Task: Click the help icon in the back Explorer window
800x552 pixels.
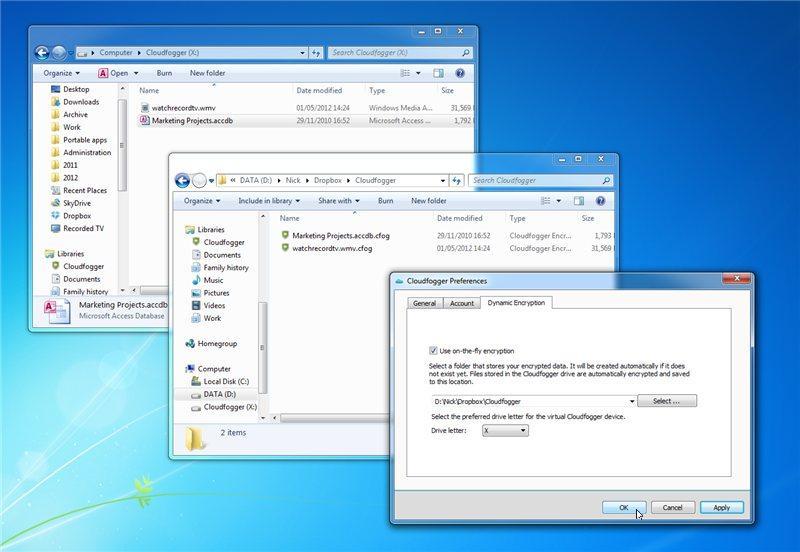Action: [x=460, y=73]
